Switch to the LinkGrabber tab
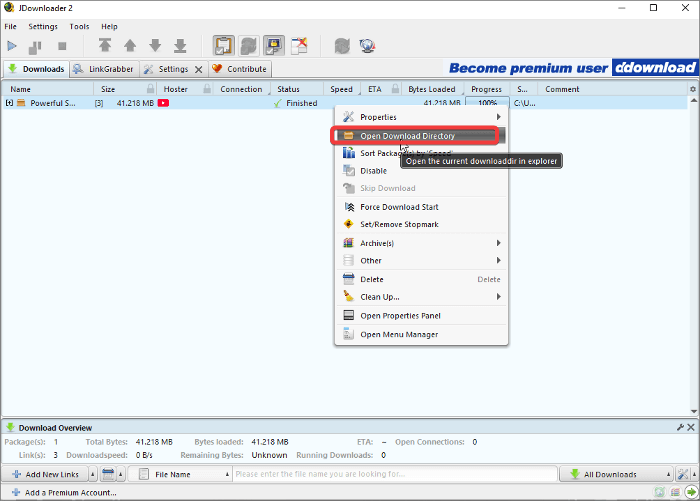700x501 pixels. coord(103,69)
